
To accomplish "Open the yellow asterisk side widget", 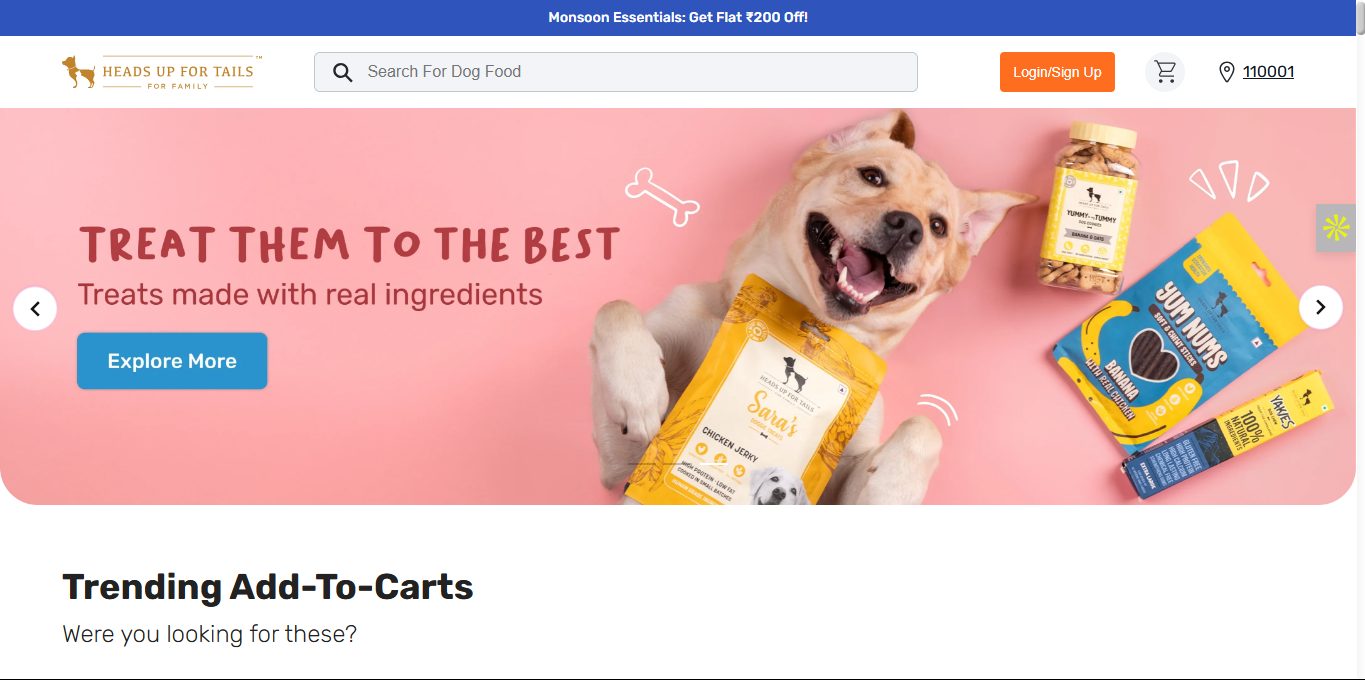I will coord(1336,228).
